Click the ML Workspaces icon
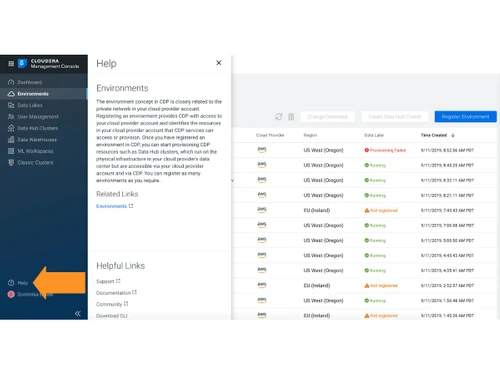500x375 pixels. coord(11,151)
